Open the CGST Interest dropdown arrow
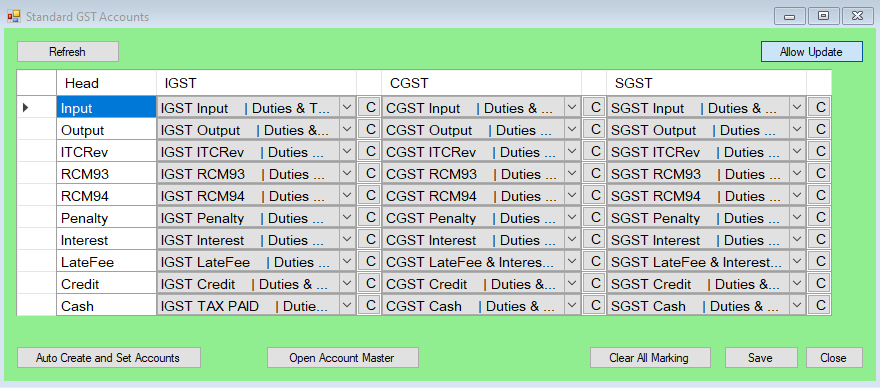The width and height of the screenshot is (880, 388). 572,240
